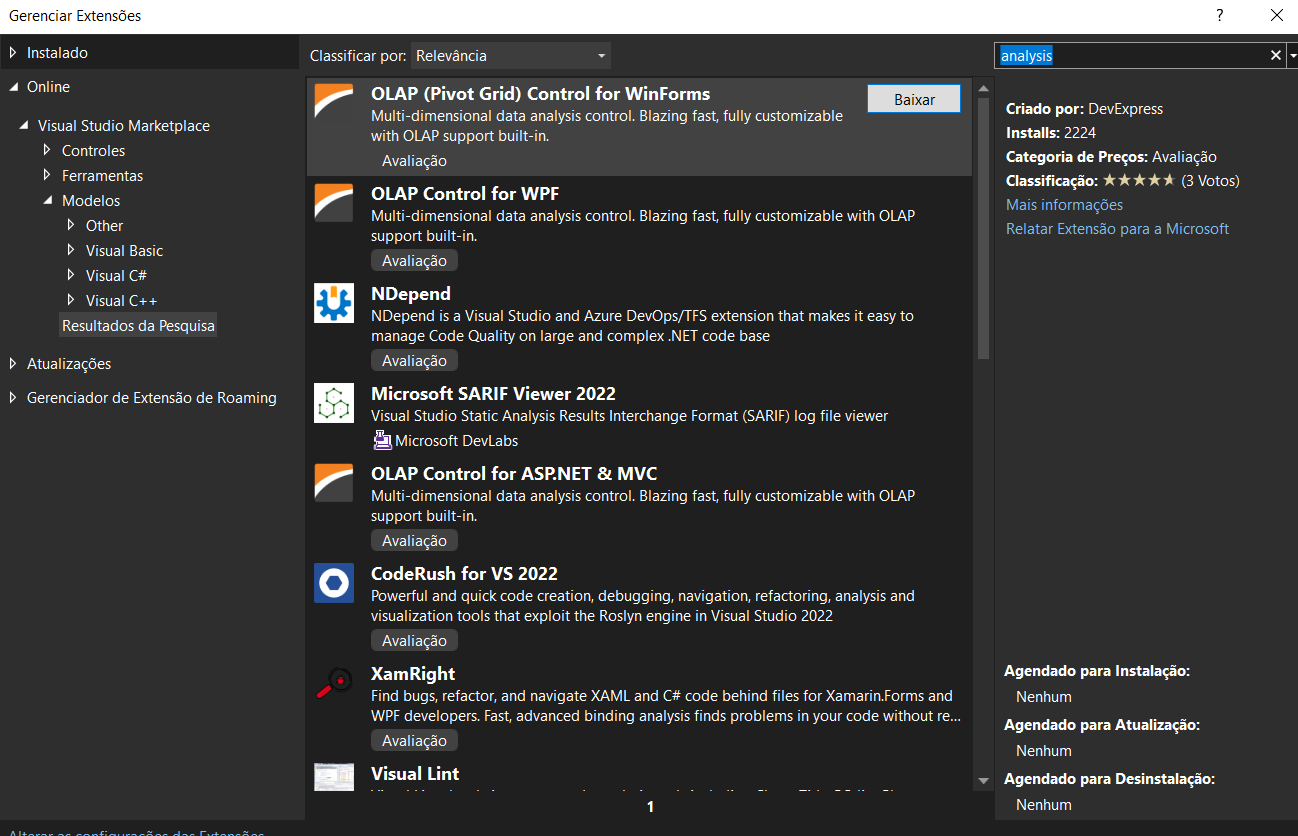Open the Classificar por Relevância dropdown
This screenshot has height=836, width=1298.
point(511,56)
